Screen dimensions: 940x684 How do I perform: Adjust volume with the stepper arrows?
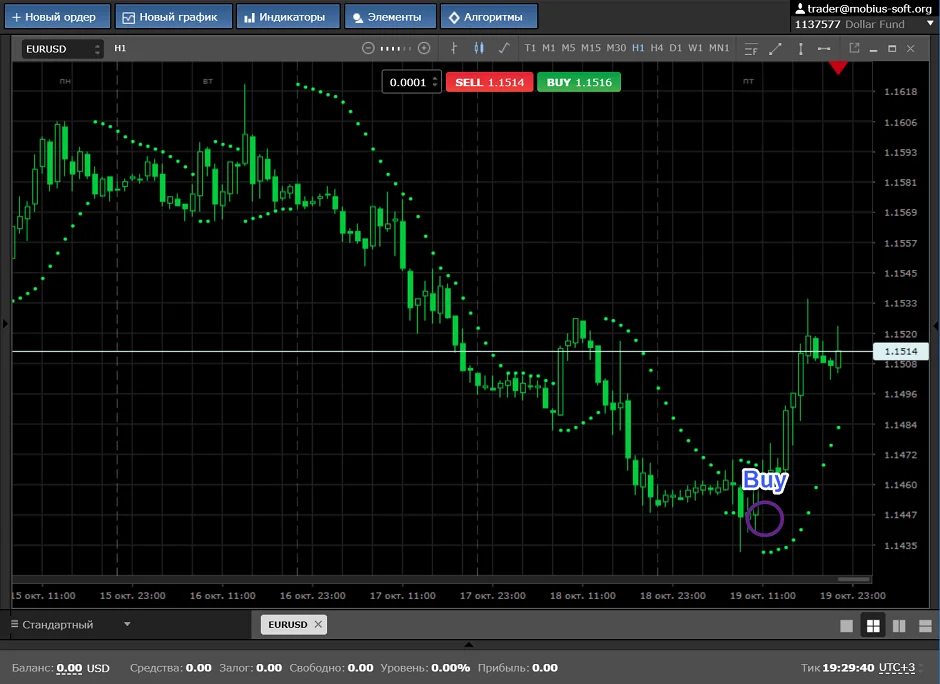435,82
